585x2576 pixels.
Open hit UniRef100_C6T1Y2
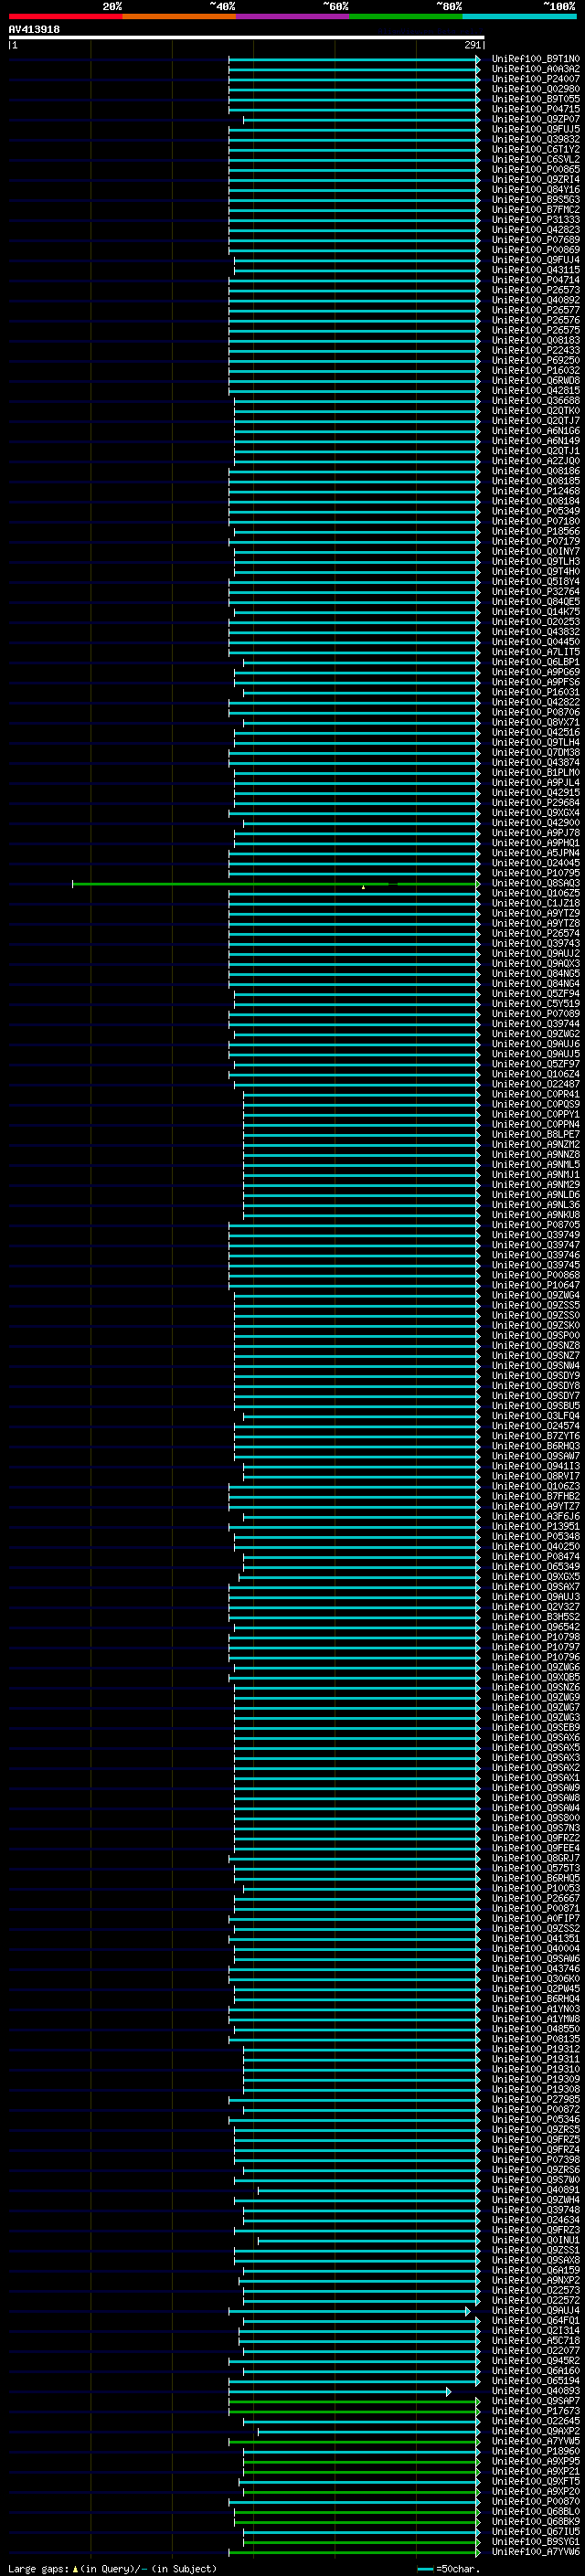pyautogui.click(x=536, y=149)
